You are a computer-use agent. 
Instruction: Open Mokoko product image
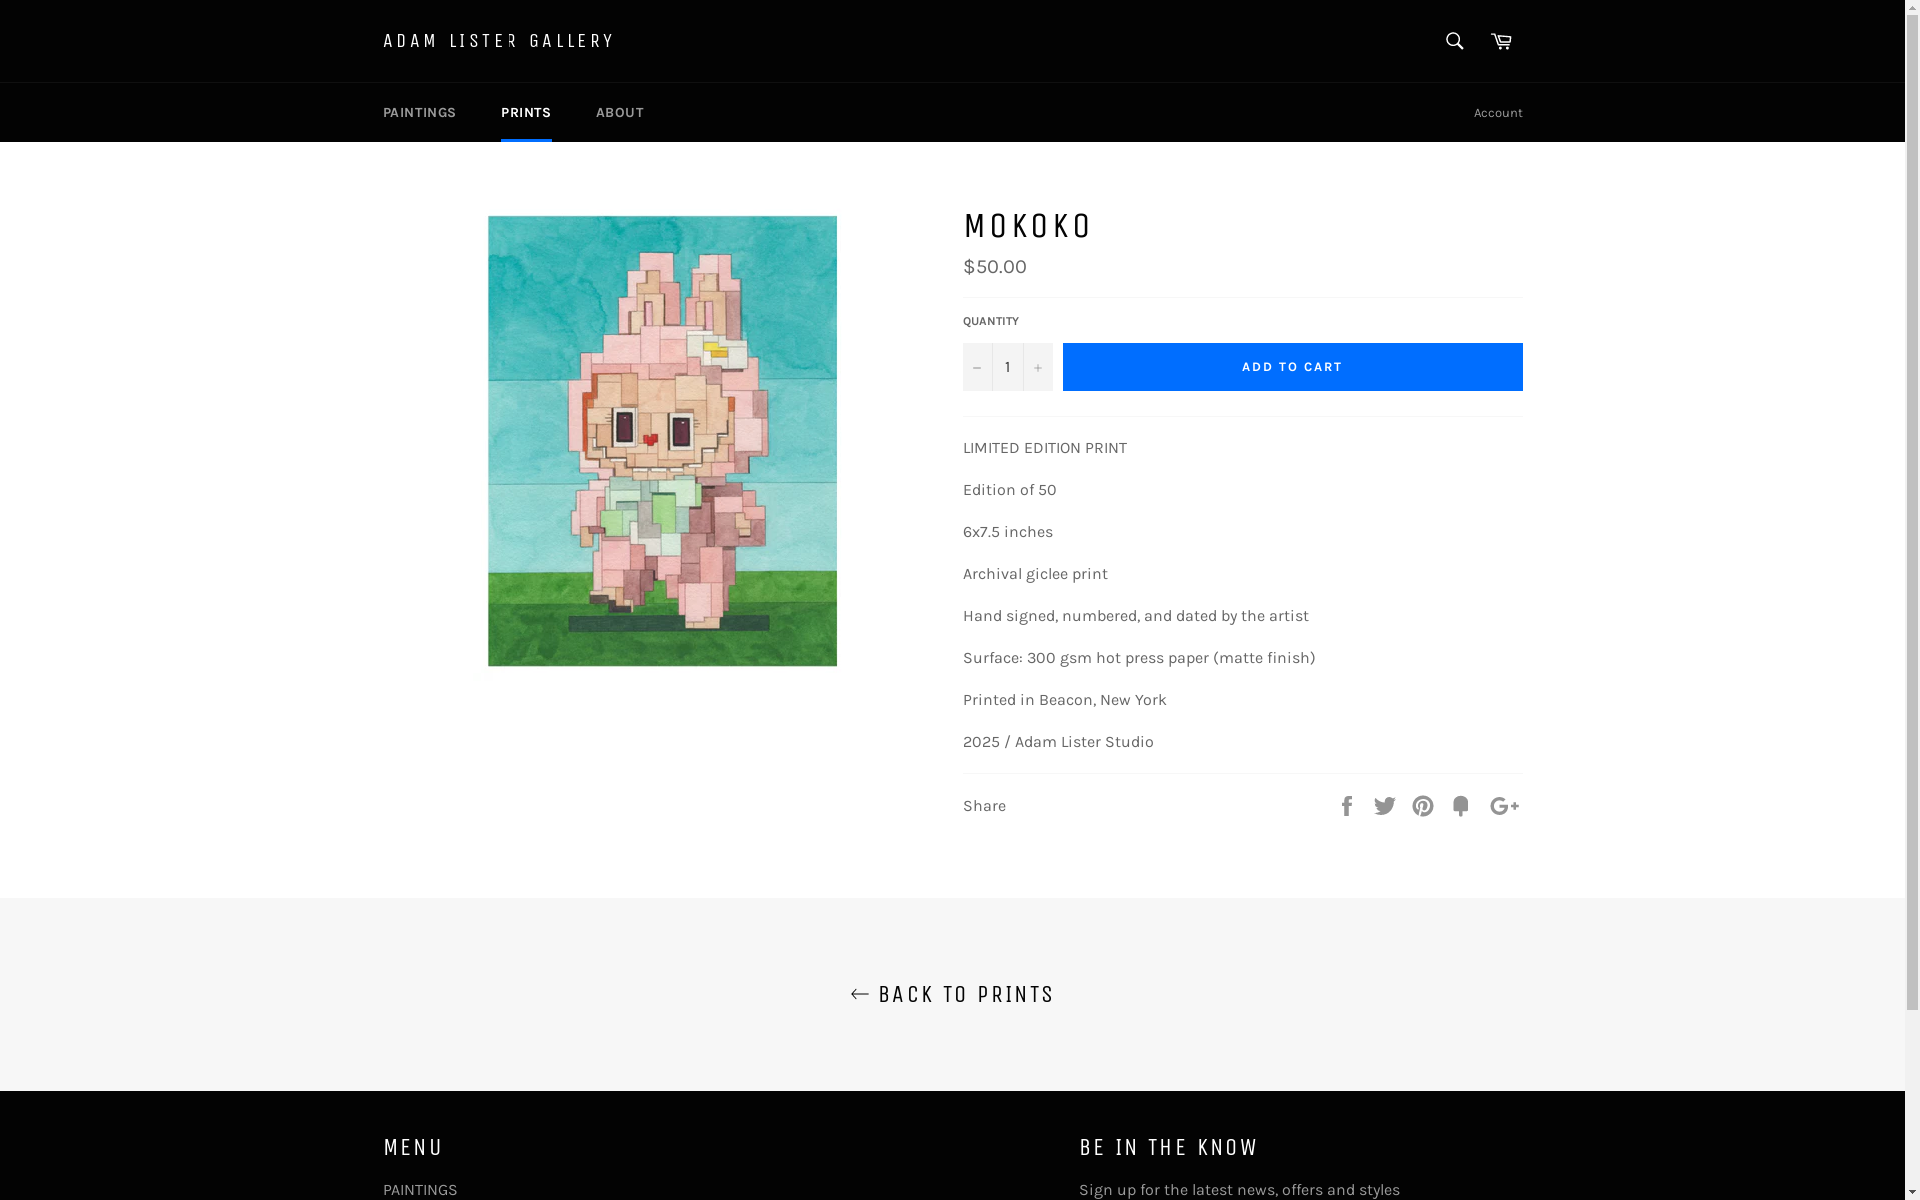tap(662, 441)
